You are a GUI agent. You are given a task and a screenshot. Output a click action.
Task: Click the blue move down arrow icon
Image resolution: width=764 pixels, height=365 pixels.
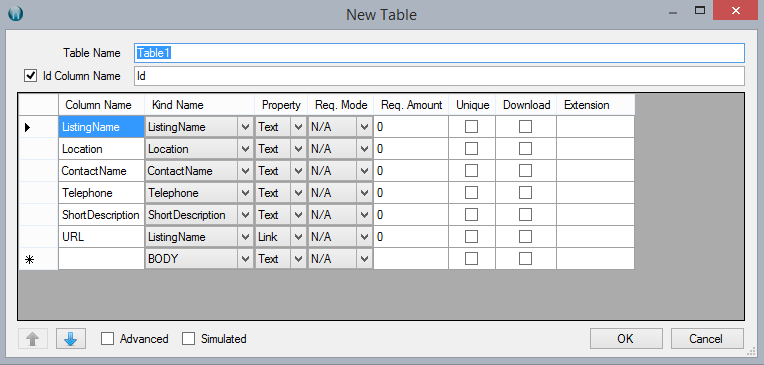coord(71,339)
